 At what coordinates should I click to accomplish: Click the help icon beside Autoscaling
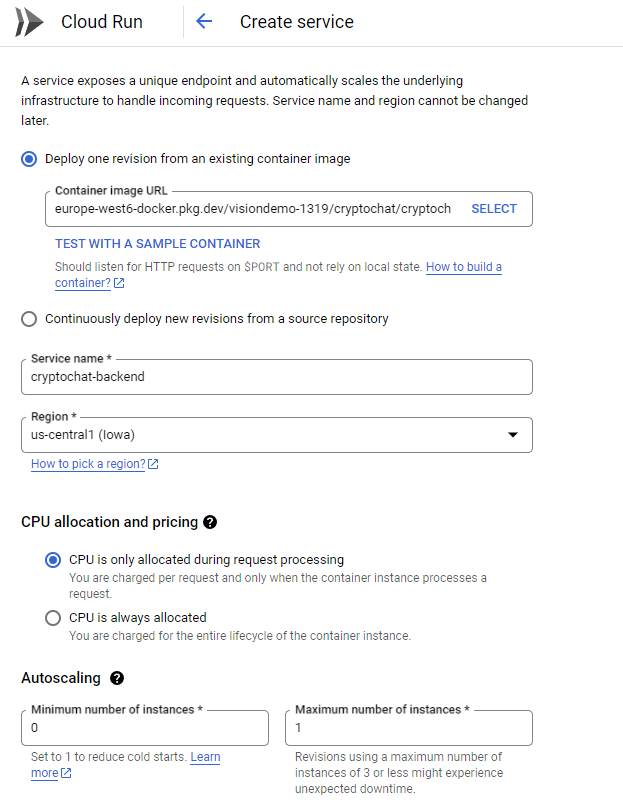(x=117, y=678)
